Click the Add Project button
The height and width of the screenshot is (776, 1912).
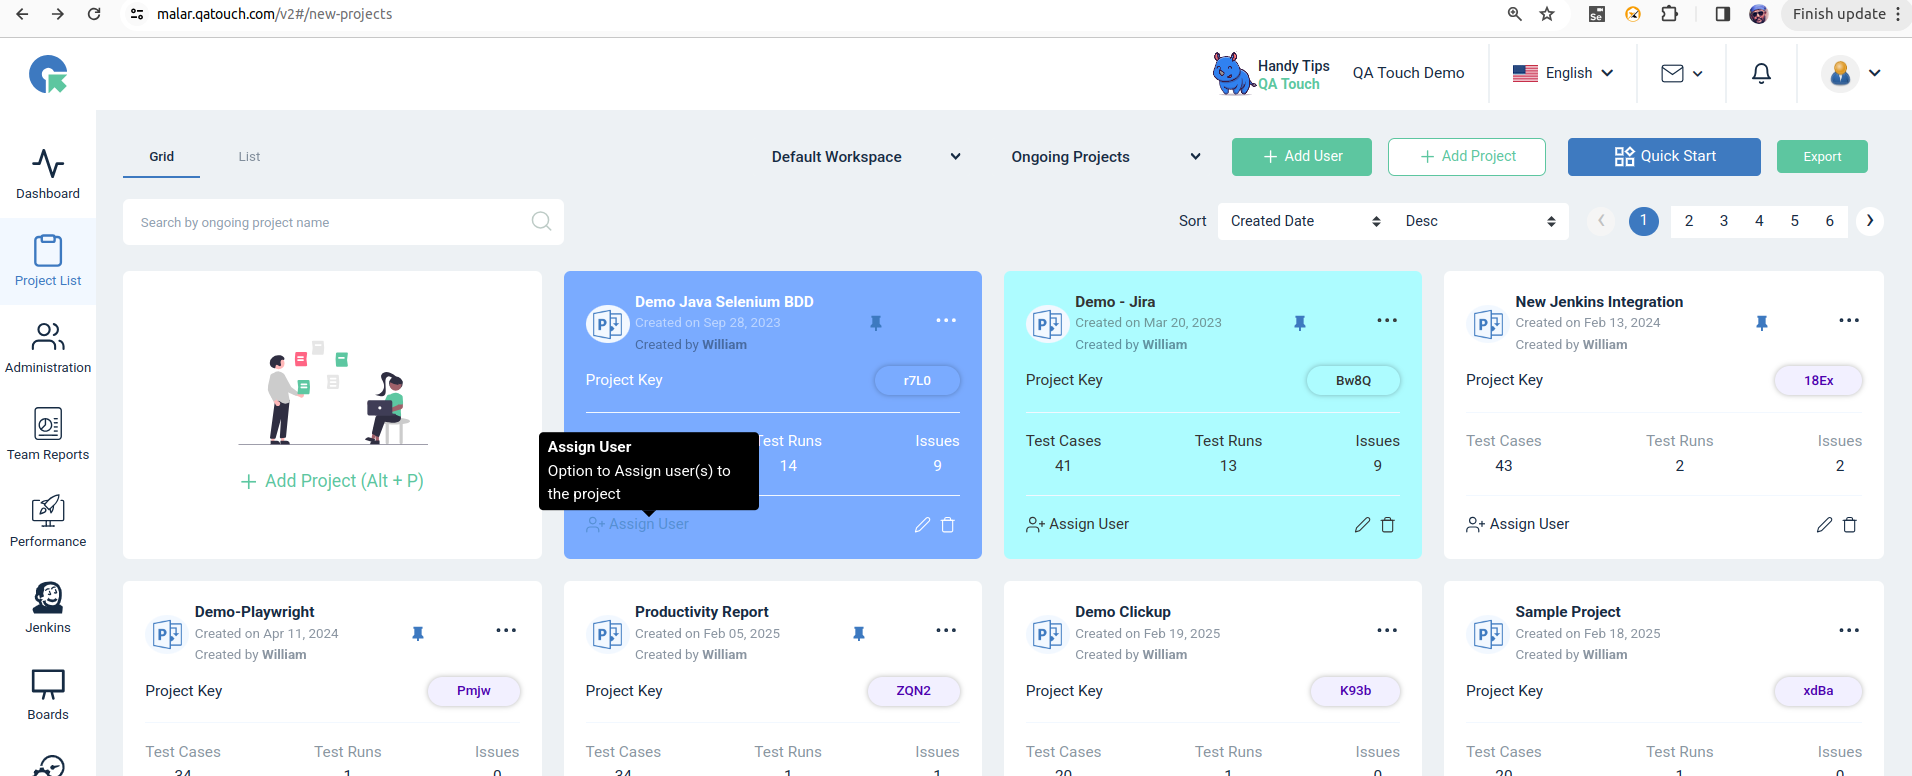[1467, 157]
